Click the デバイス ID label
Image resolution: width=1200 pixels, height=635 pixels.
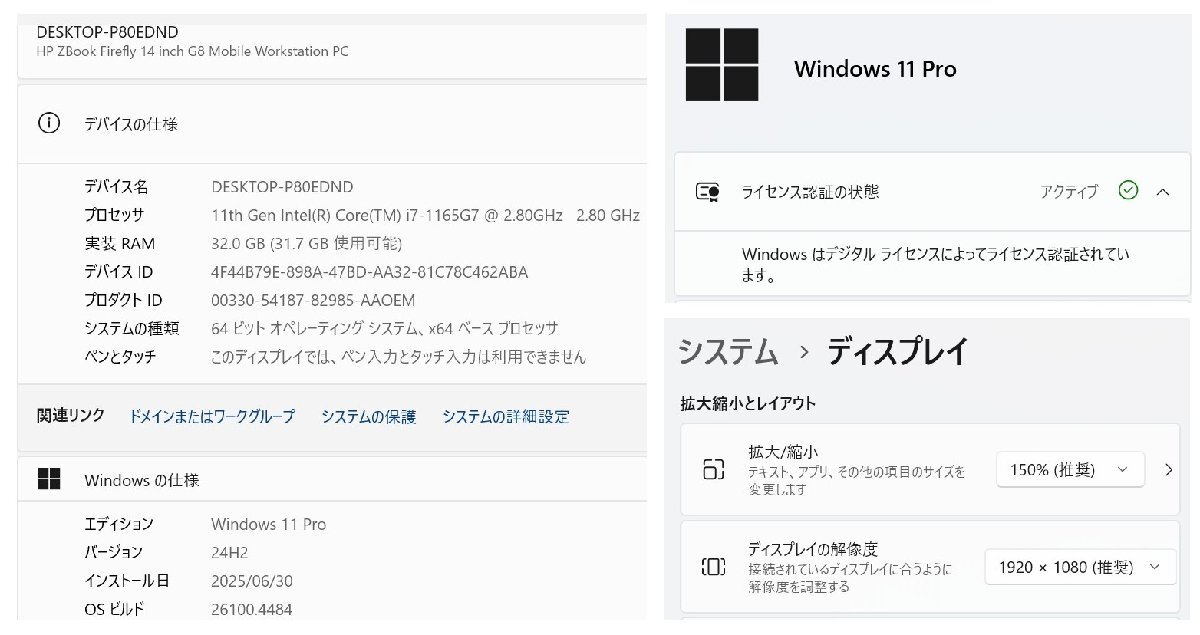(118, 272)
